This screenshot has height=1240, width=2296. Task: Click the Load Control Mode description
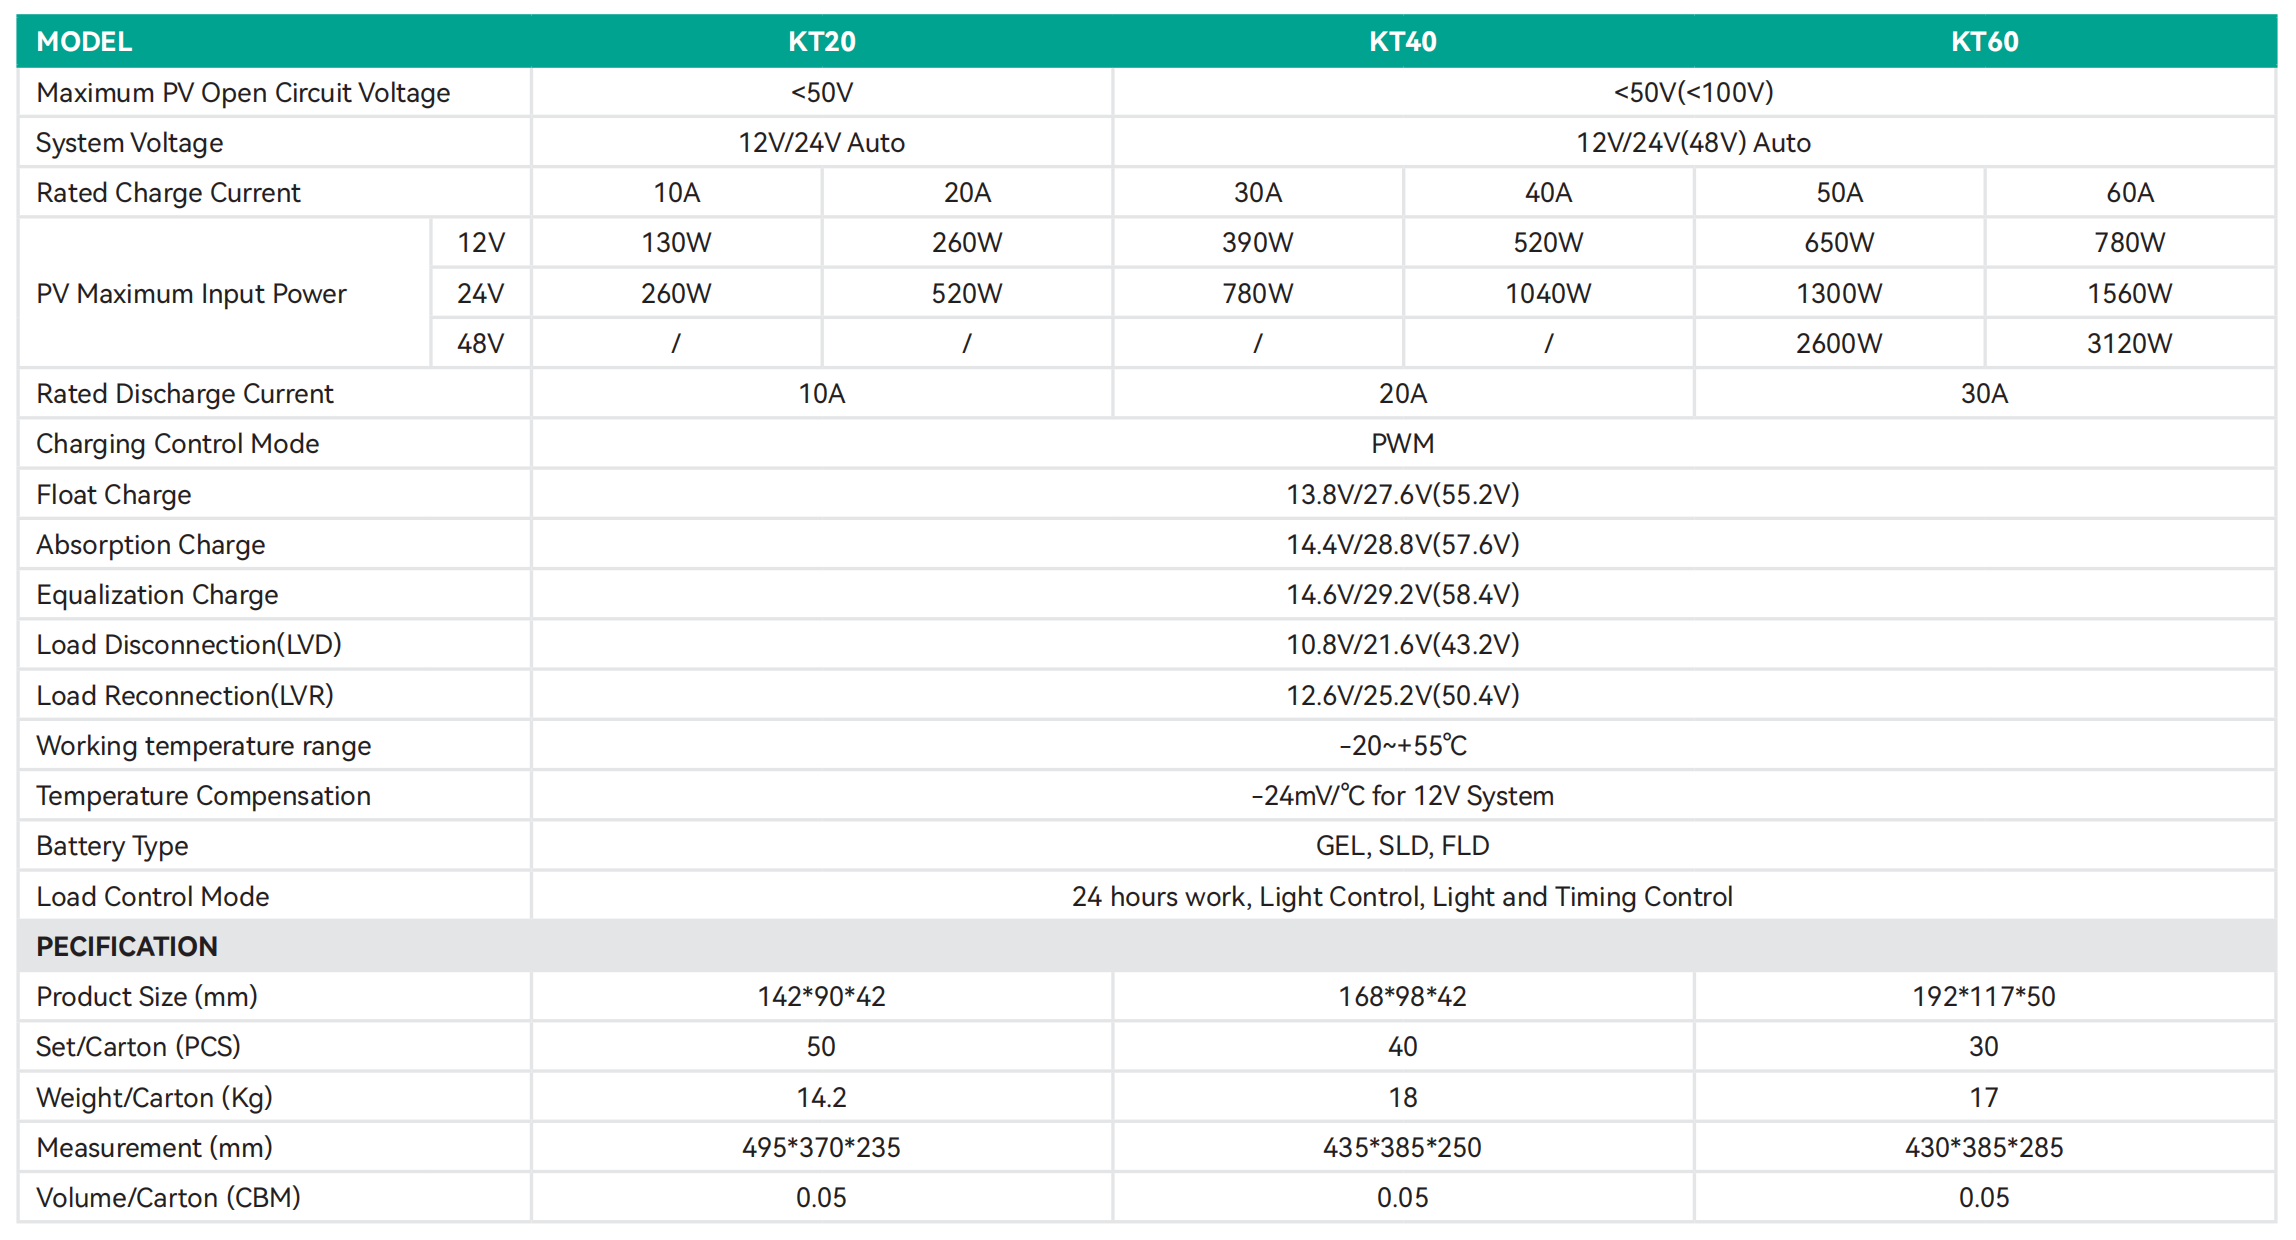click(1402, 897)
